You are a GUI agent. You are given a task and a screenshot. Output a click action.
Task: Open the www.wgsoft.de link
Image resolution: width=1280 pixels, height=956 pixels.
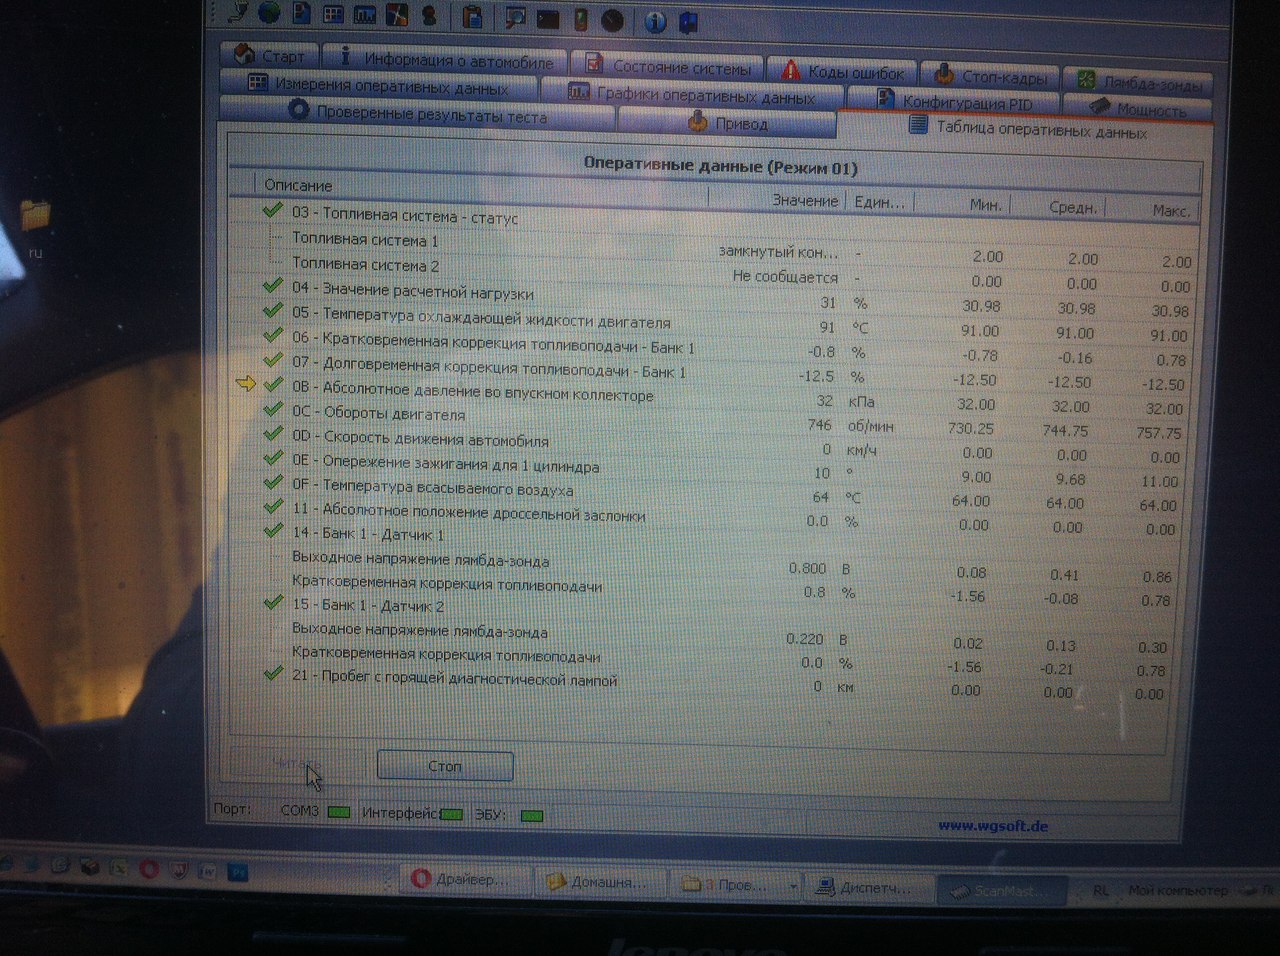point(991,826)
